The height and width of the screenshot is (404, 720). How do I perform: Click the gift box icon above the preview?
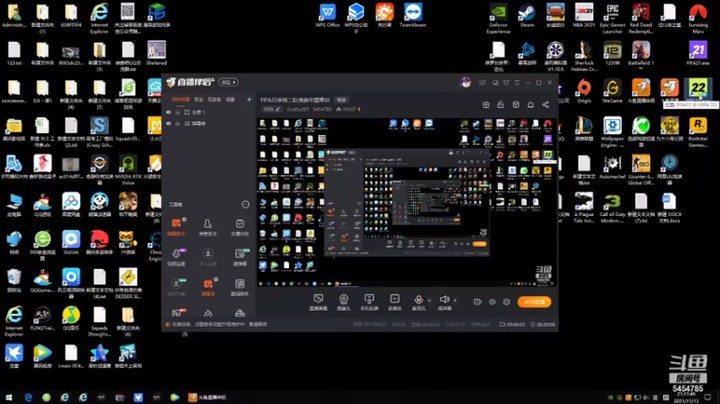(486, 105)
